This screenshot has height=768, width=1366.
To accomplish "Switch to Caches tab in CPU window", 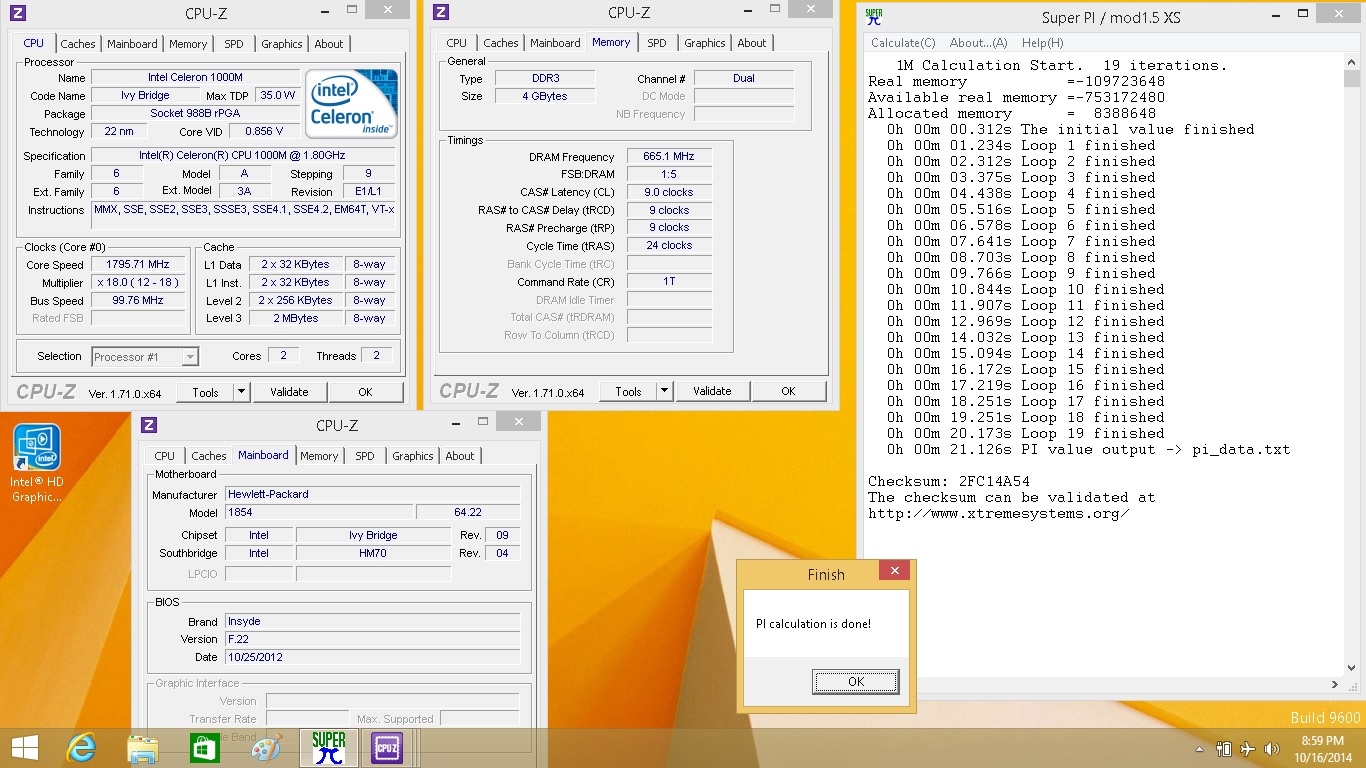I will click(78, 44).
